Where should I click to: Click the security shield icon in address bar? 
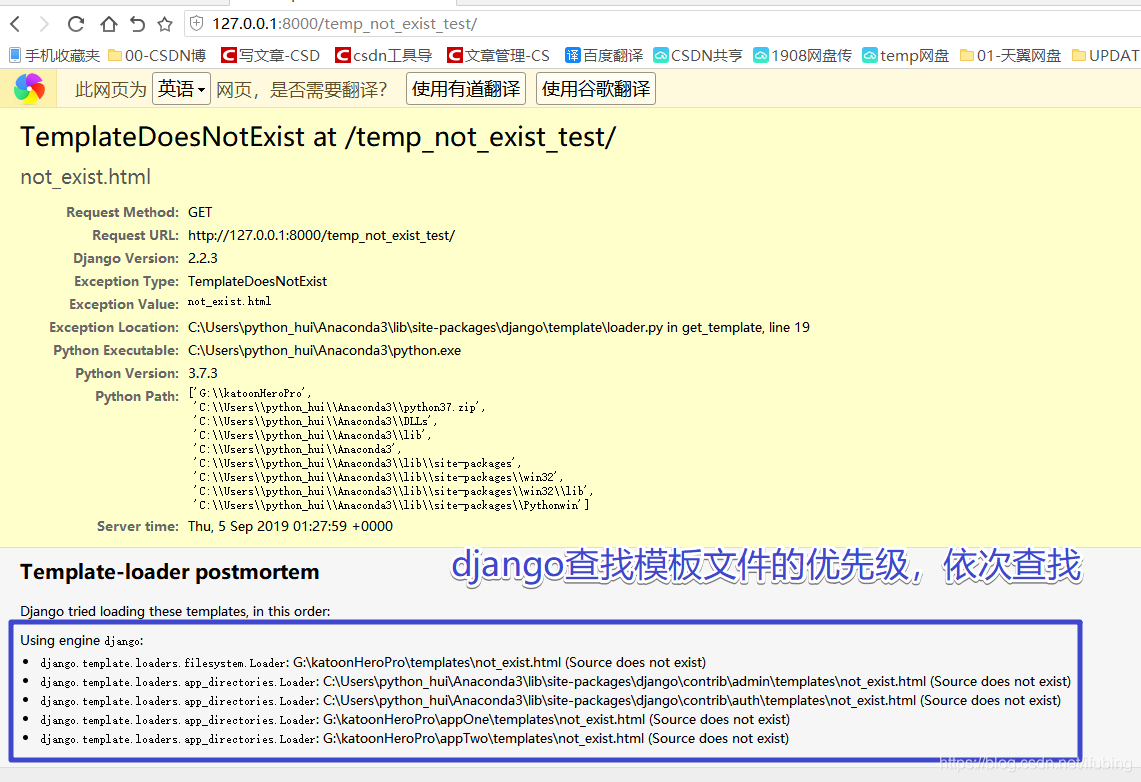tap(196, 24)
